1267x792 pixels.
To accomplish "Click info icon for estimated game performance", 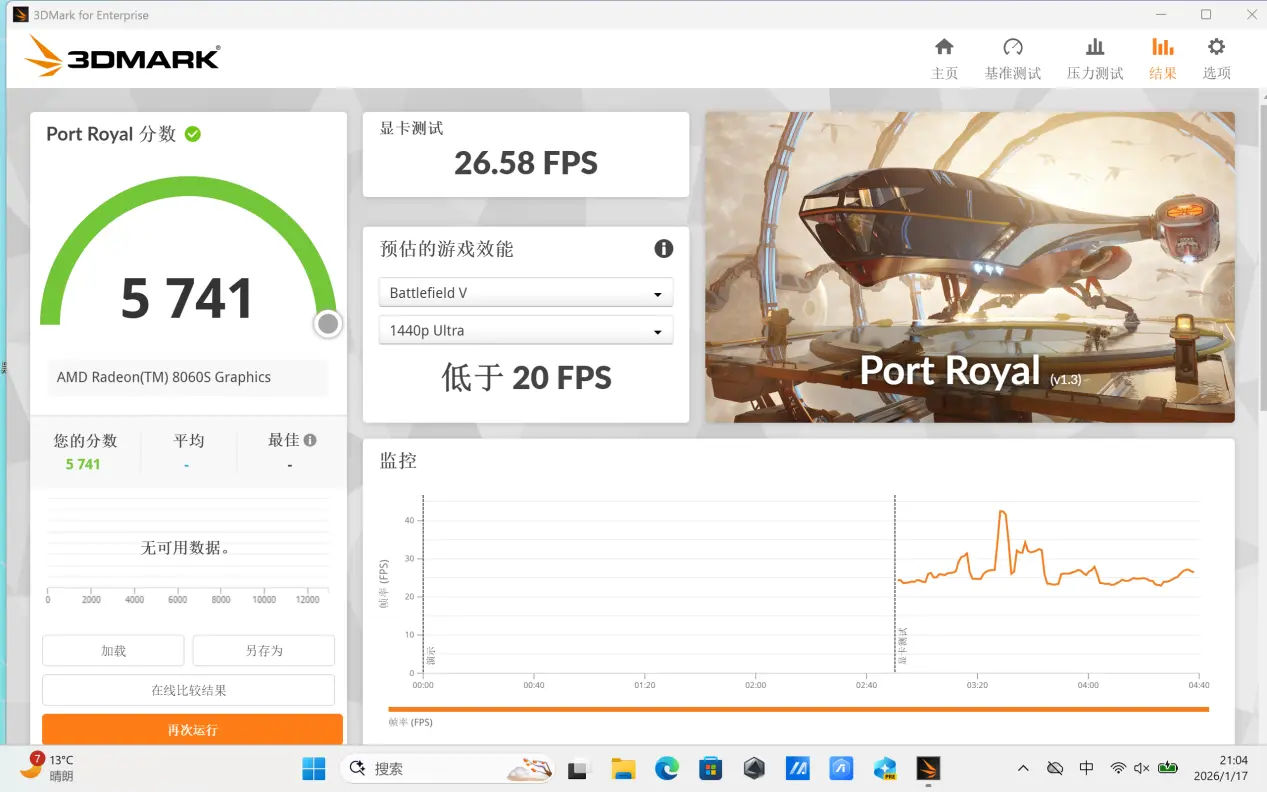I will [x=663, y=249].
